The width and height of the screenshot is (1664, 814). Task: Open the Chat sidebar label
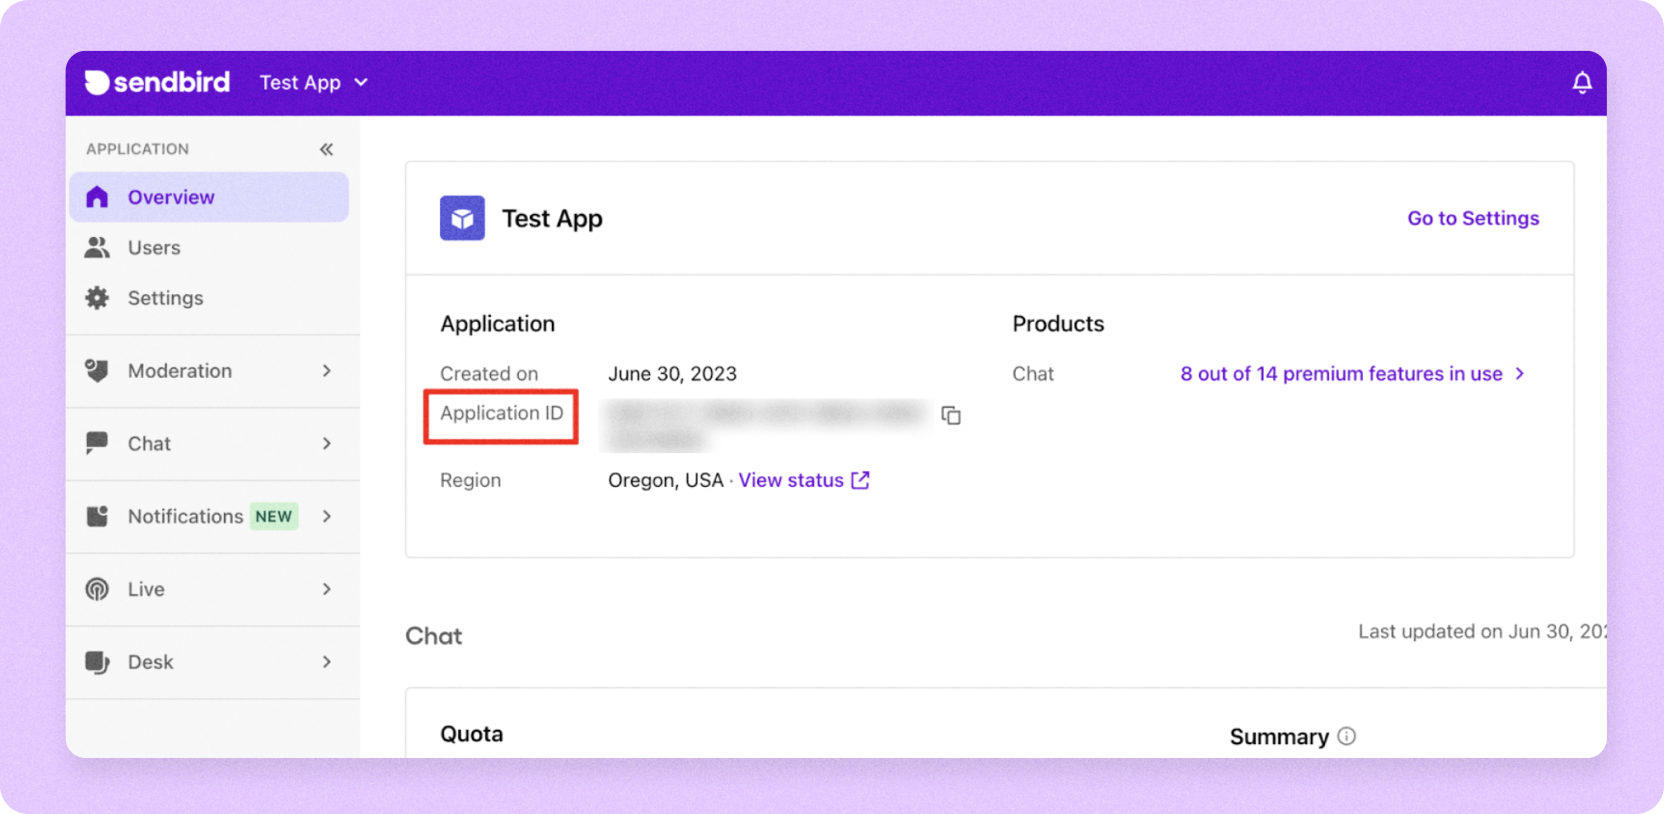[x=149, y=443]
